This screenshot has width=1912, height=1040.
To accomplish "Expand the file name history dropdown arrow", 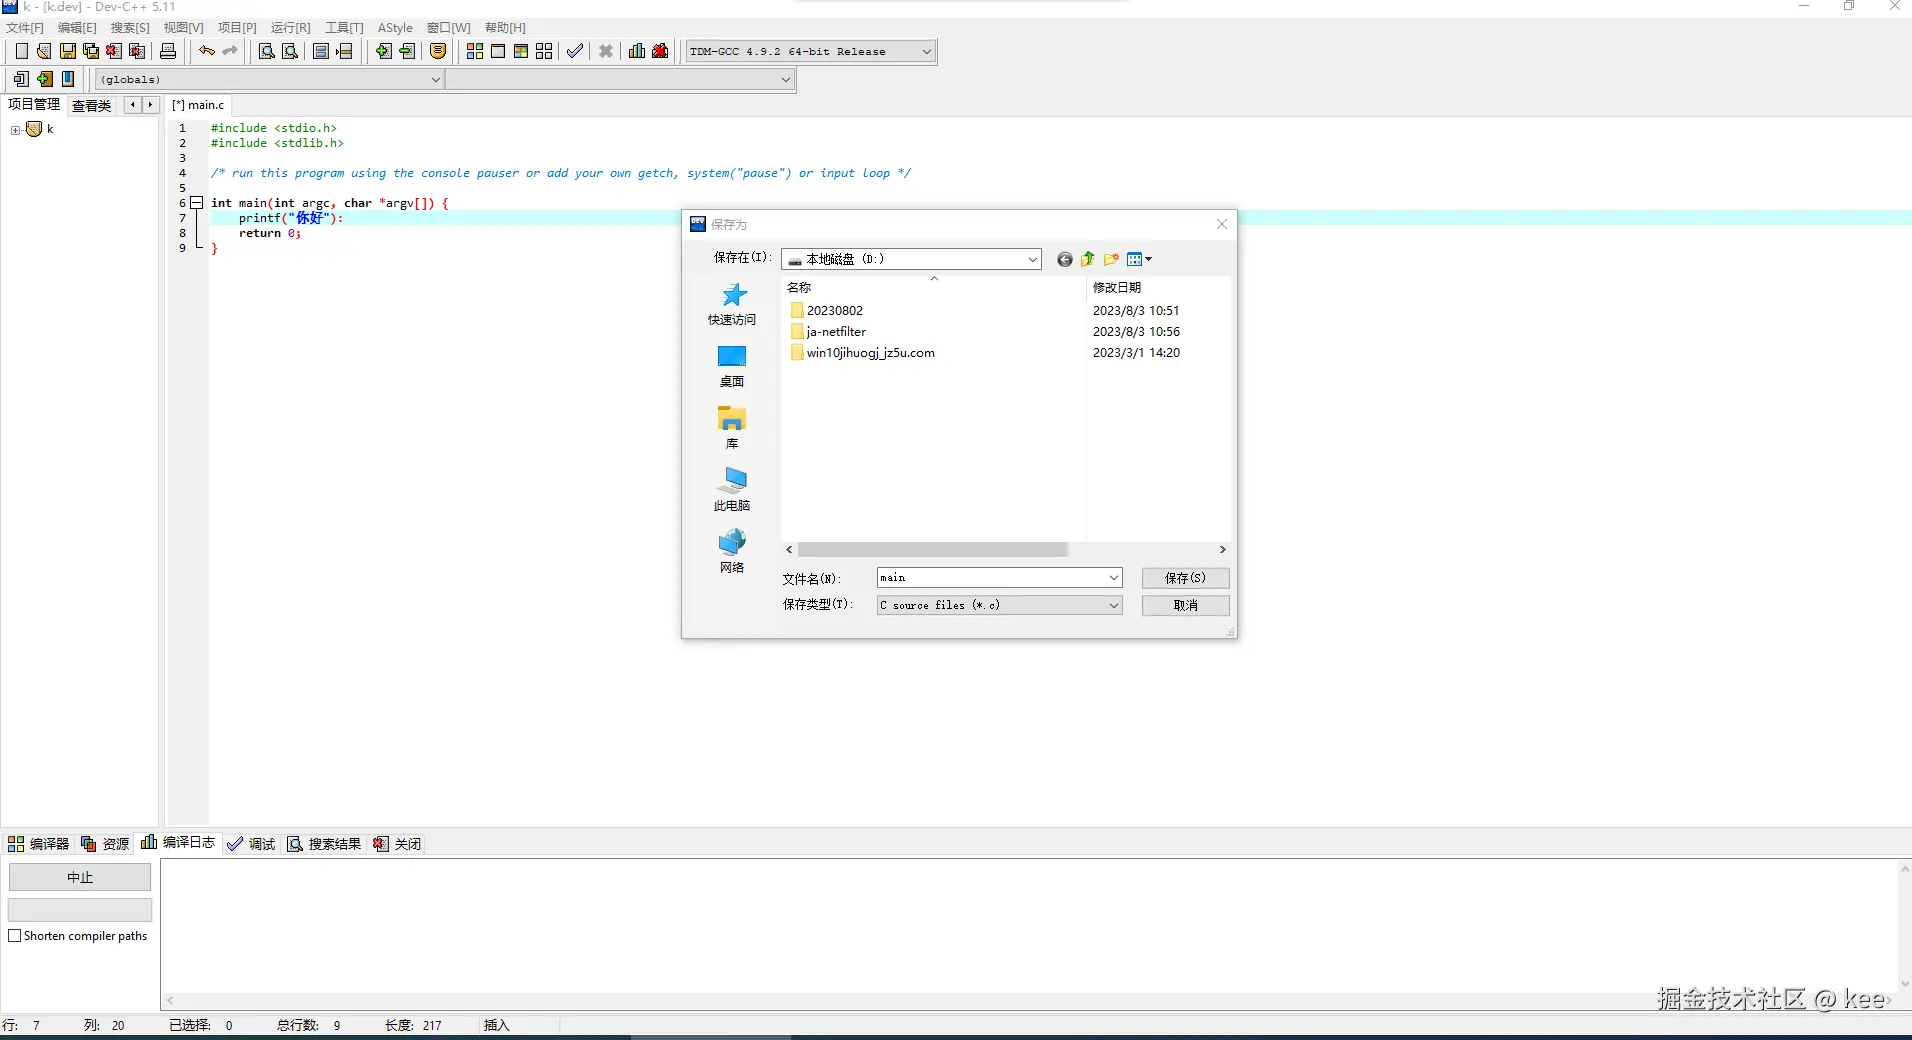I will click(x=1113, y=578).
